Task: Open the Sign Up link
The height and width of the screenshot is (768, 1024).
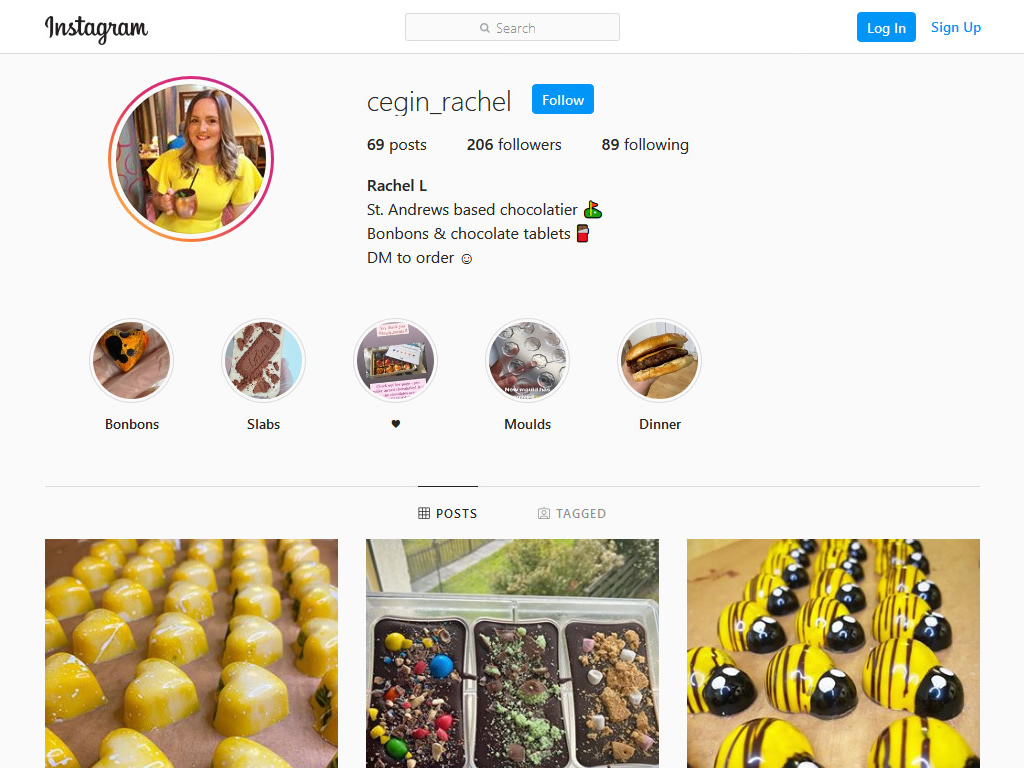Action: click(x=955, y=27)
